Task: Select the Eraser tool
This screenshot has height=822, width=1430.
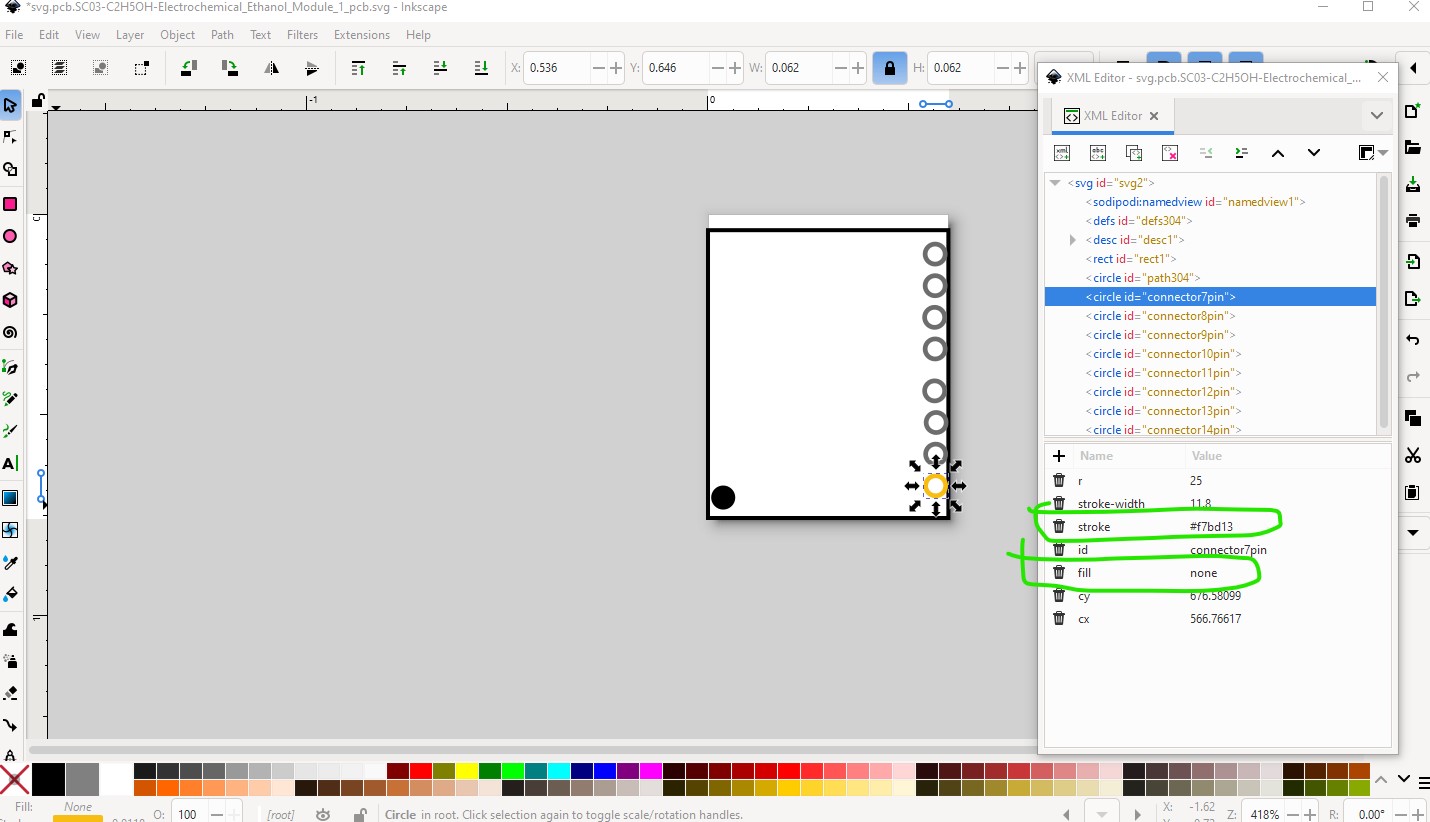Action: [10, 693]
